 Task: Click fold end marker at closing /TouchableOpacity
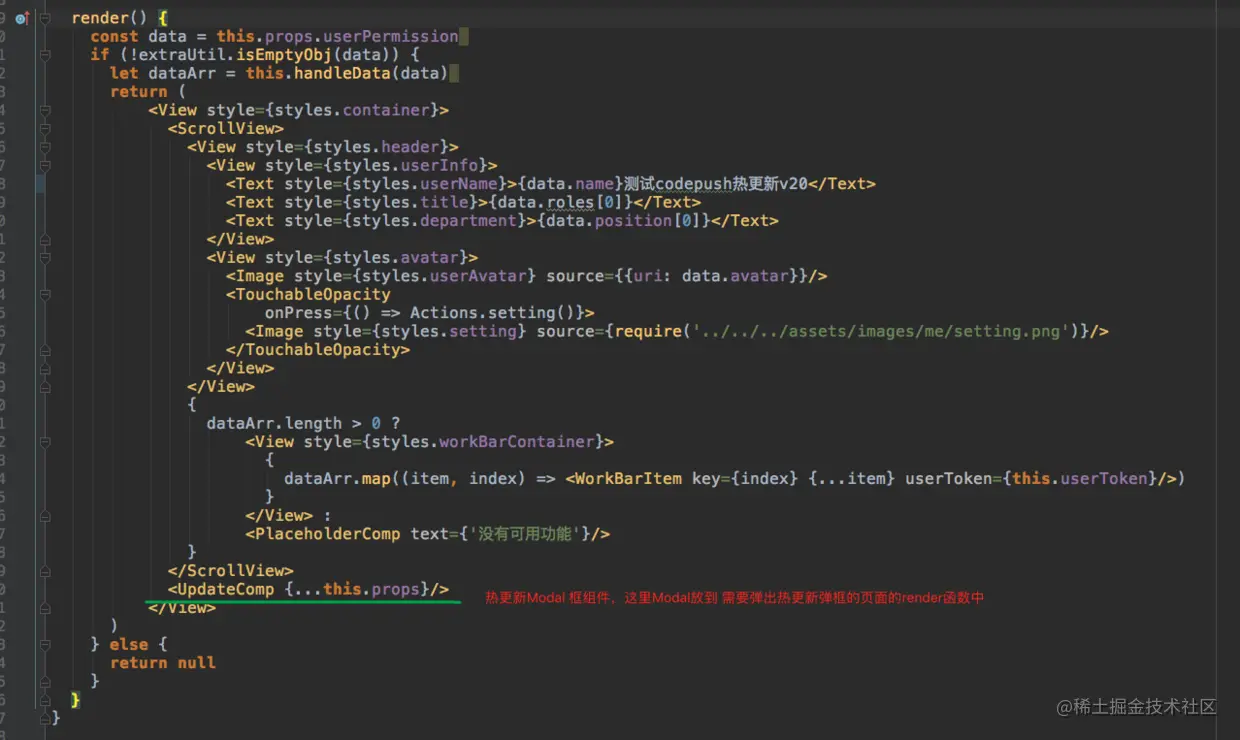coord(45,350)
